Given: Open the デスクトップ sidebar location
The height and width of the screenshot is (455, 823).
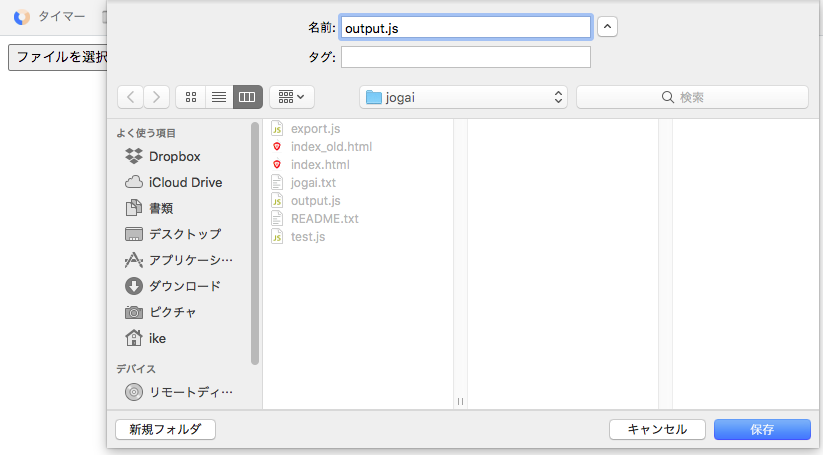Looking at the screenshot, I should point(184,234).
